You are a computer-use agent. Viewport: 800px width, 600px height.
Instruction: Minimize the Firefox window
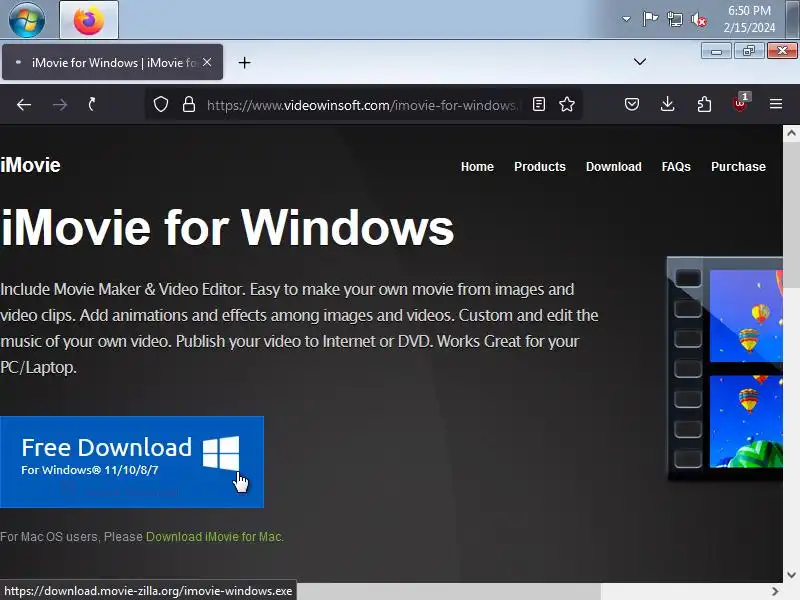716,51
